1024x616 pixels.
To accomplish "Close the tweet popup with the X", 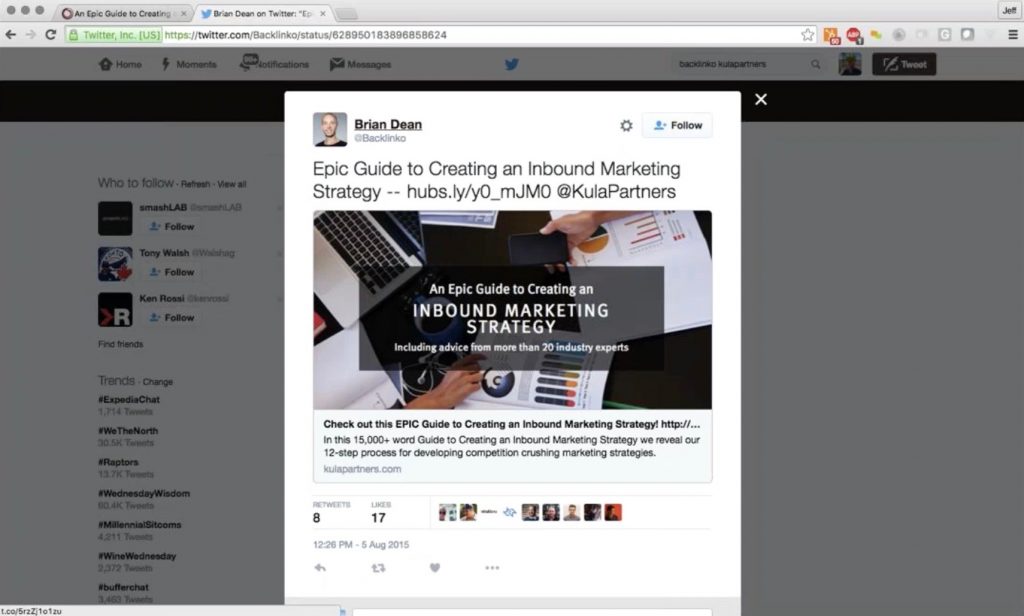I will [x=761, y=99].
